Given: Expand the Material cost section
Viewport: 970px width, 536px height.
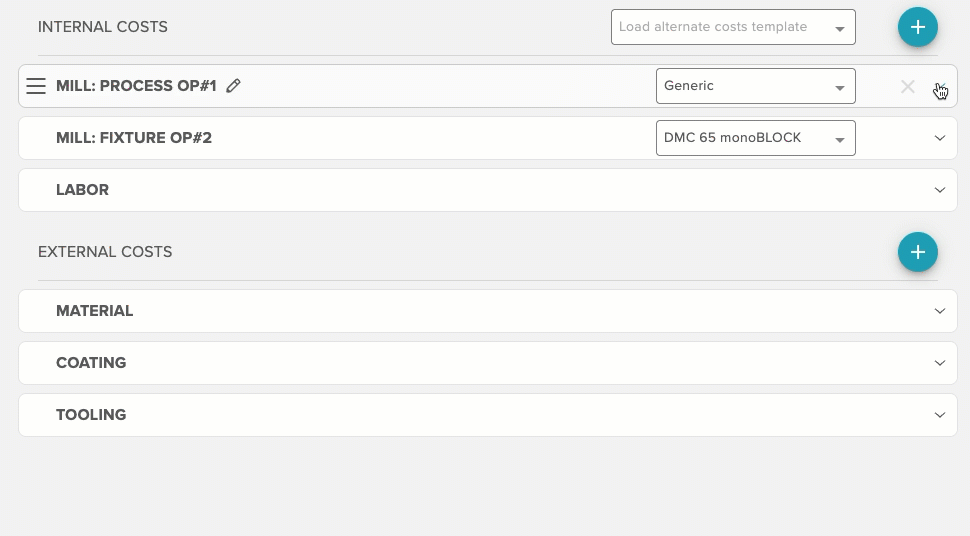Looking at the screenshot, I should (x=939, y=311).
